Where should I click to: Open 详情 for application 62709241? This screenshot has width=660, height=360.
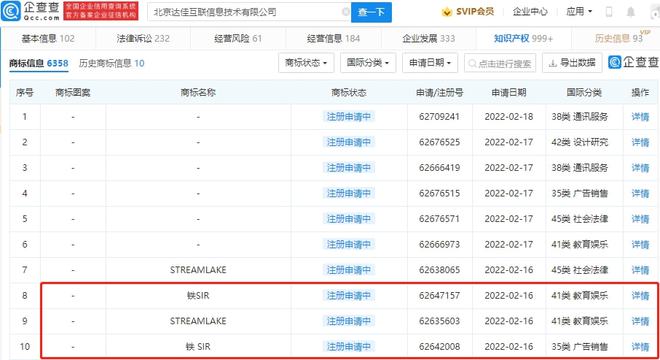click(x=640, y=117)
